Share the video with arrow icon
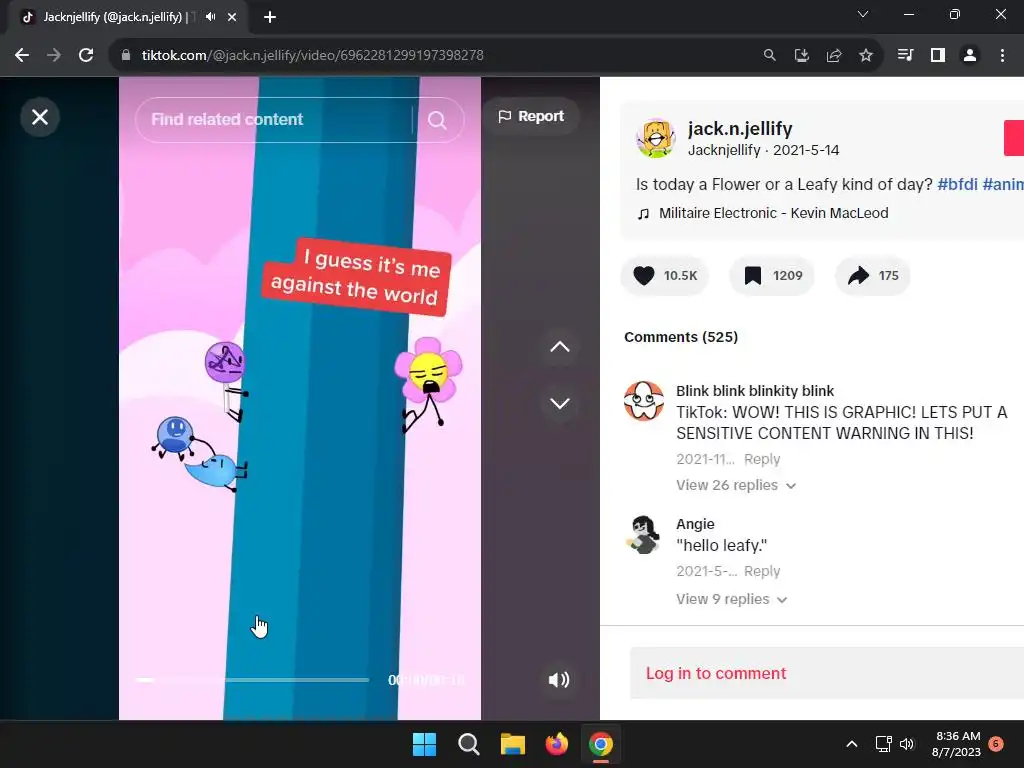The height and width of the screenshot is (768, 1024). tap(858, 276)
